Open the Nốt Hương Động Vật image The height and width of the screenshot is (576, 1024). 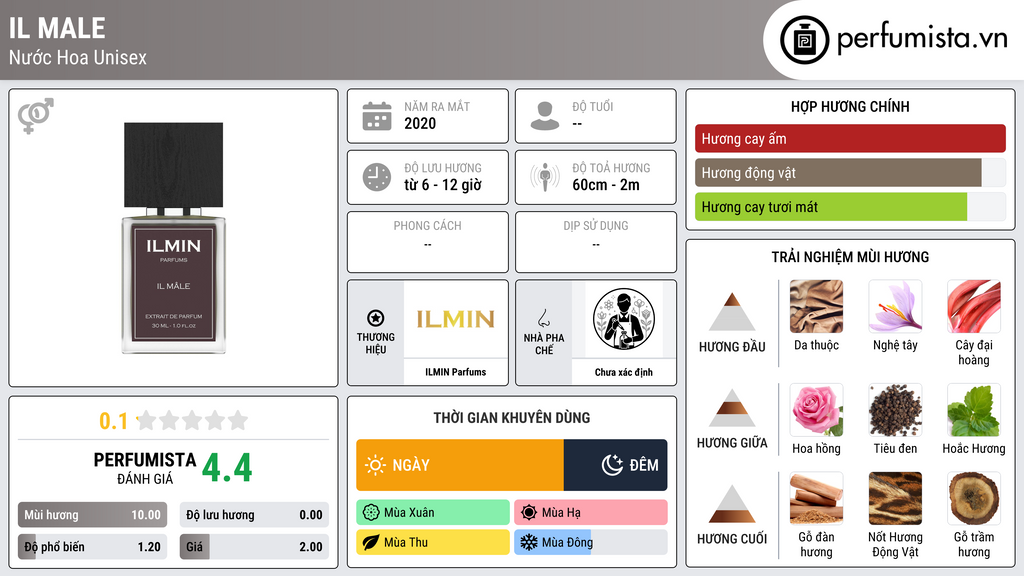point(895,498)
